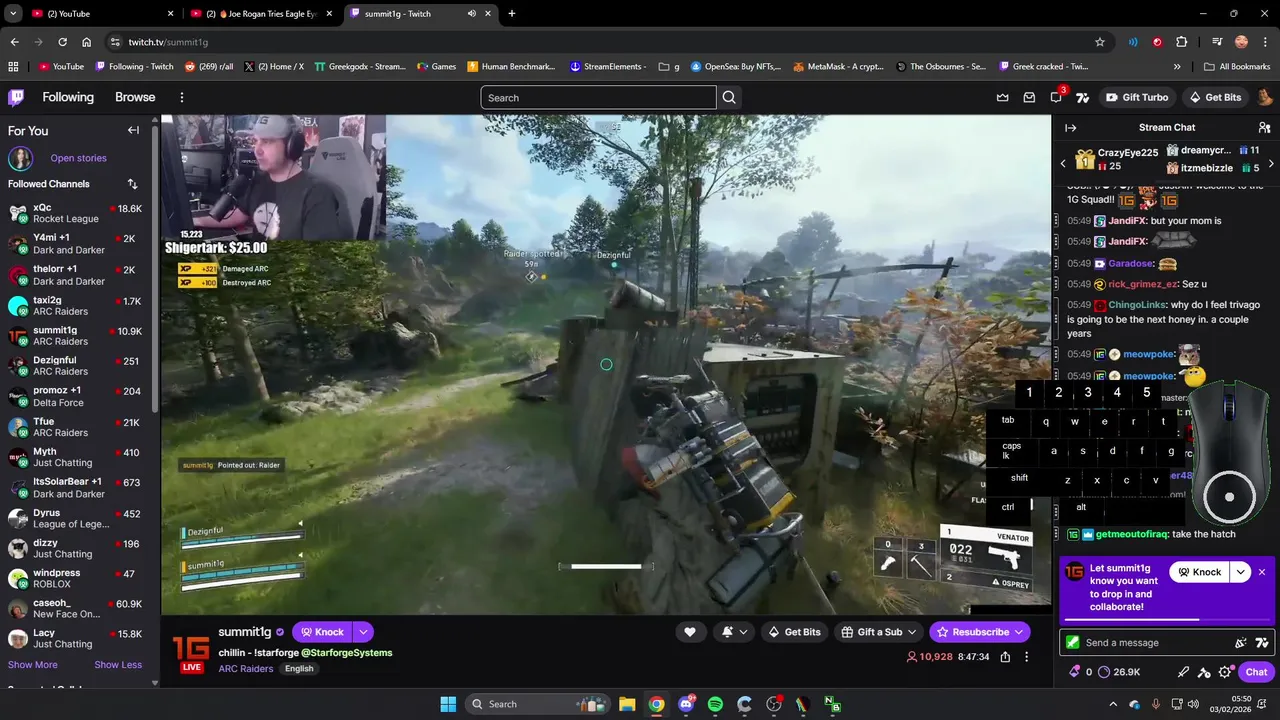Collapse the Stream Chat panel
The width and height of the screenshot is (1280, 720).
1070,127
